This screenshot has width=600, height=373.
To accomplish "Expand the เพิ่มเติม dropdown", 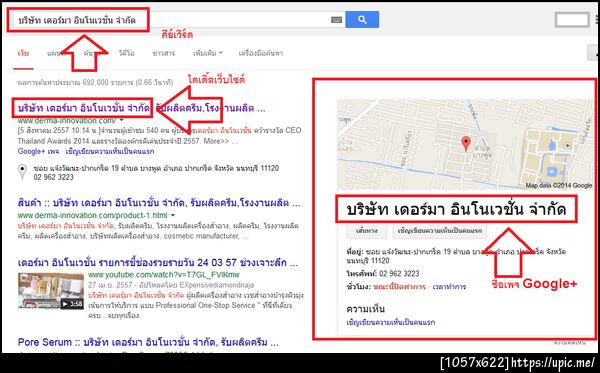I will 208,53.
